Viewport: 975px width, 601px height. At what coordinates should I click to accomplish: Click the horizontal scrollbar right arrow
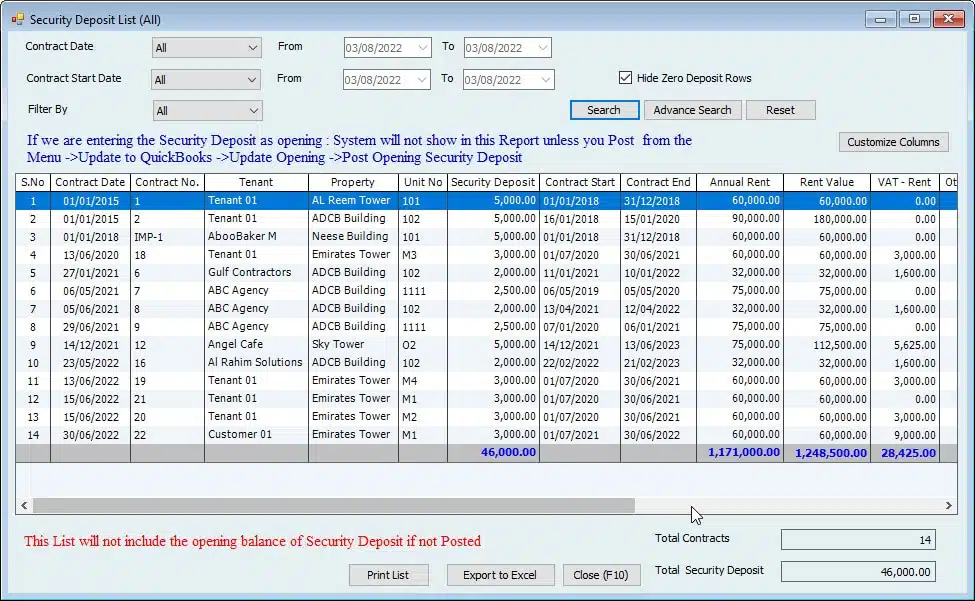click(950, 506)
